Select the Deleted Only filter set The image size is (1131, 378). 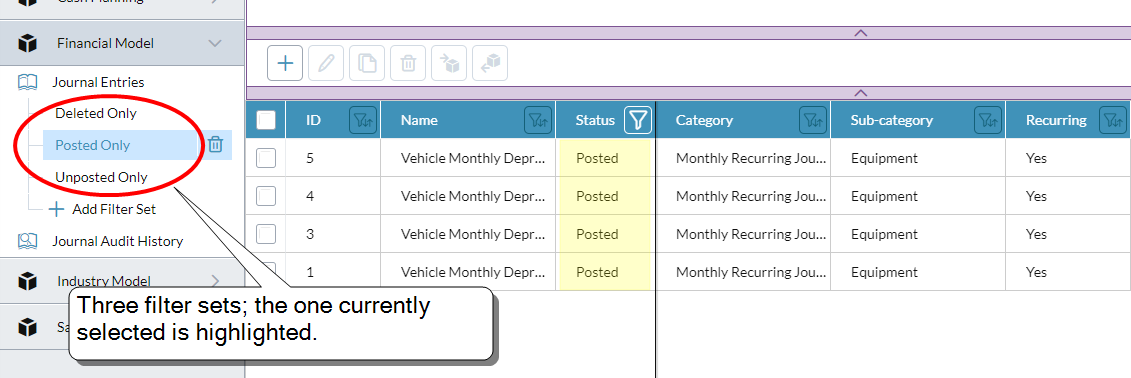click(x=96, y=113)
